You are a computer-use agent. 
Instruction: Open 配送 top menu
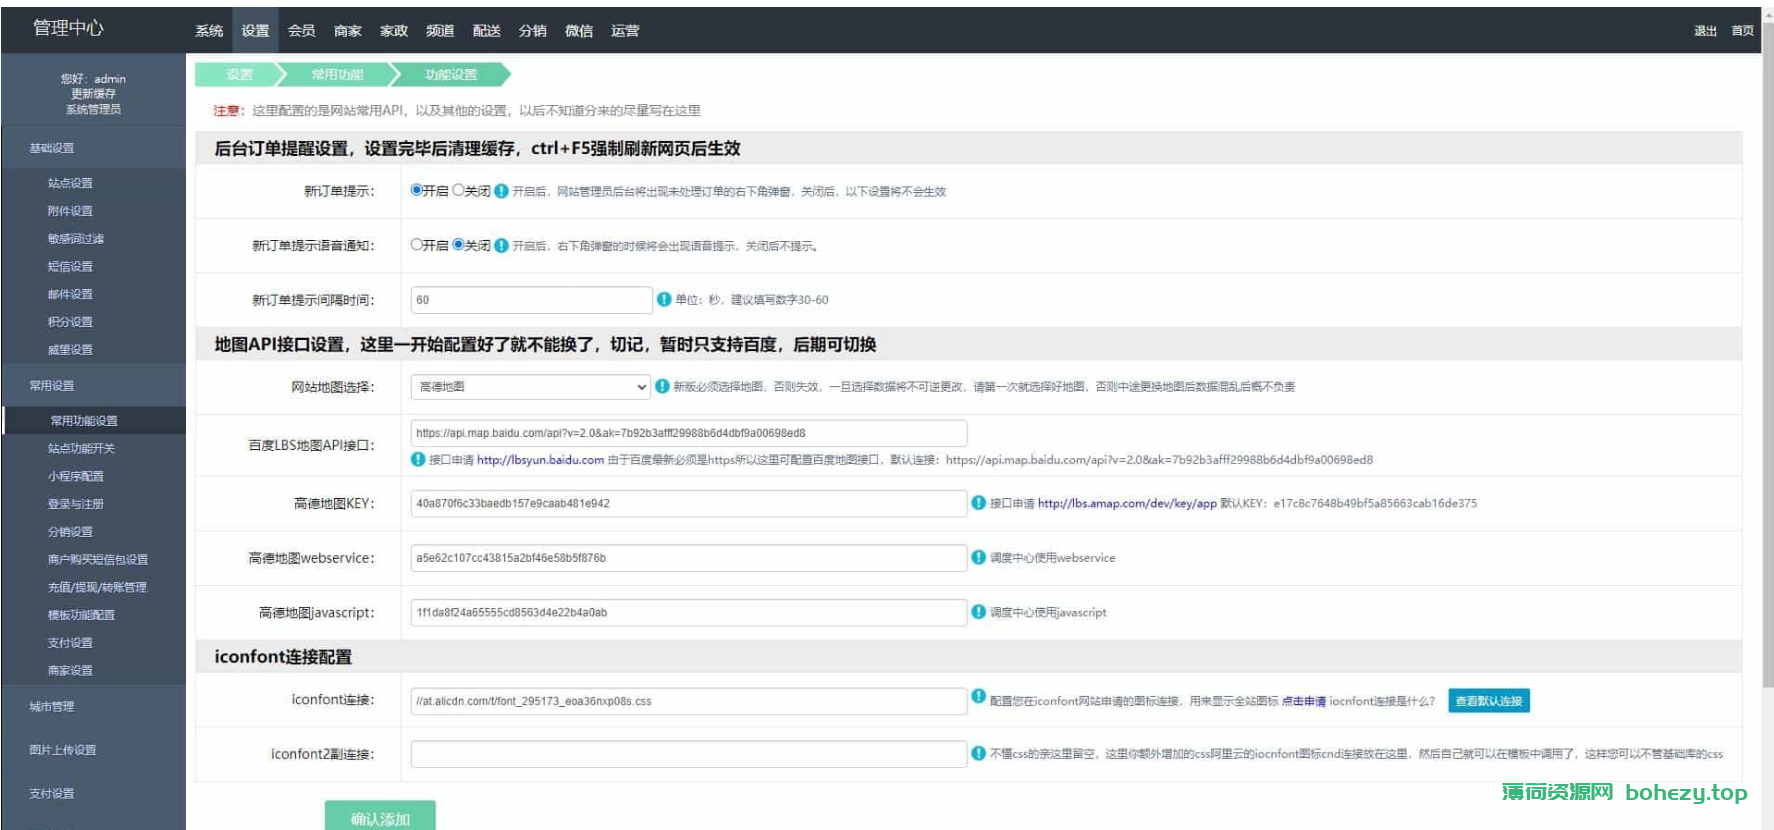(486, 31)
